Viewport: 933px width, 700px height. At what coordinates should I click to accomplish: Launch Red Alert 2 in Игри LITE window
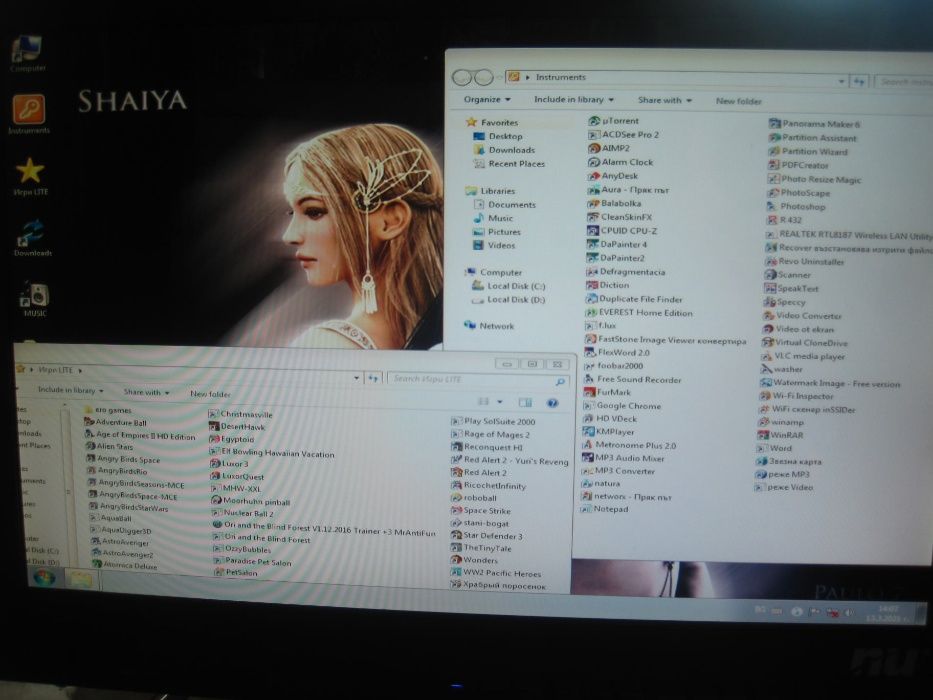pyautogui.click(x=479, y=472)
